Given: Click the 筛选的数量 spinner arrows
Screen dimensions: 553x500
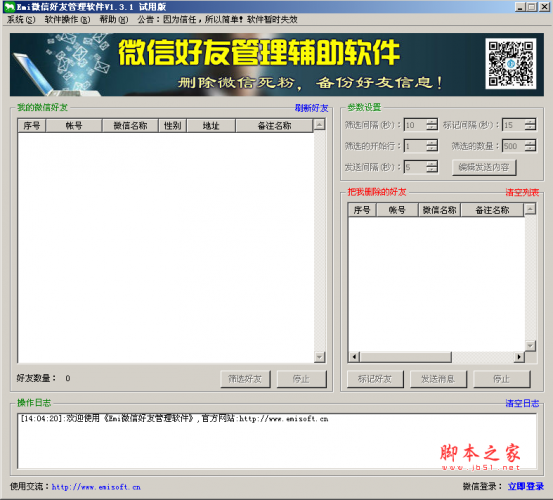Looking at the screenshot, I should coord(530,146).
